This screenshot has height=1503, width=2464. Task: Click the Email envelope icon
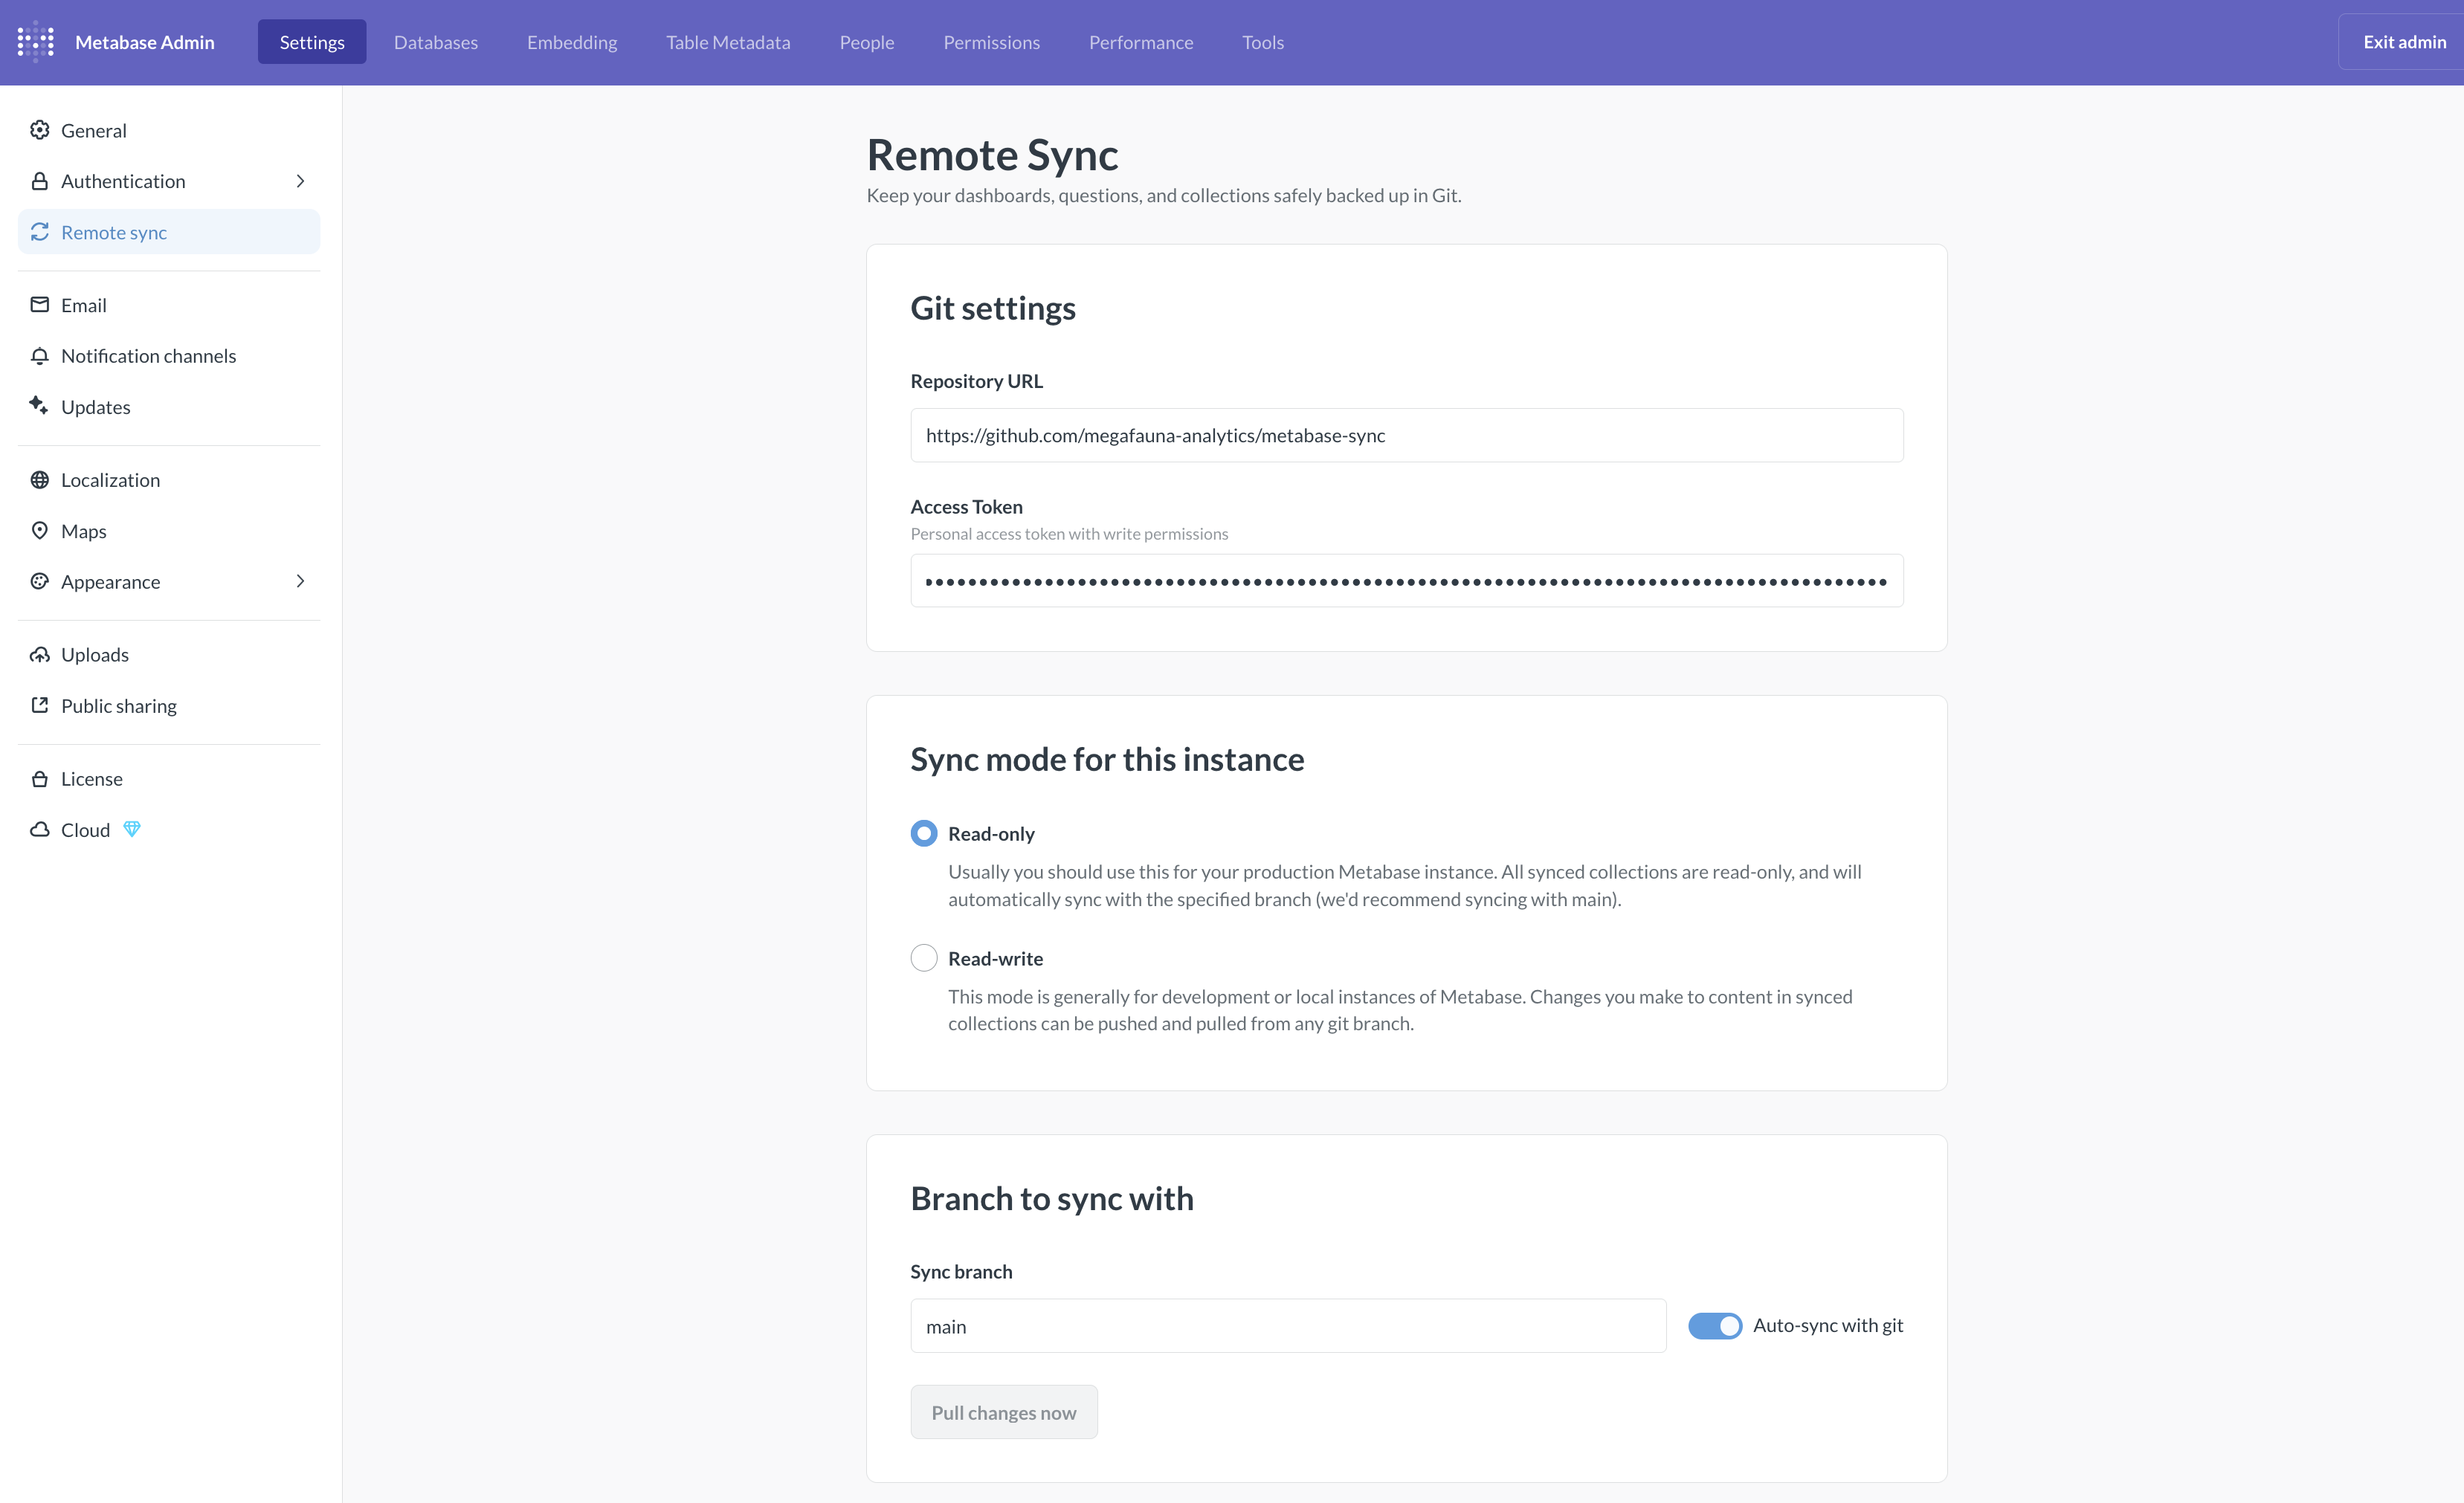pyautogui.click(x=40, y=305)
